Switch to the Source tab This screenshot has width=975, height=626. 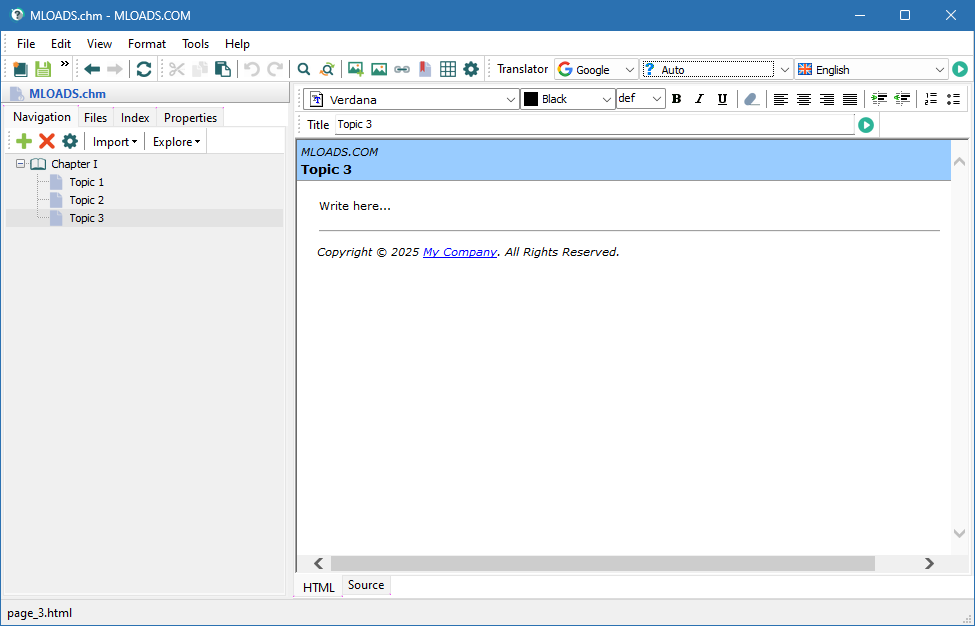[366, 585]
